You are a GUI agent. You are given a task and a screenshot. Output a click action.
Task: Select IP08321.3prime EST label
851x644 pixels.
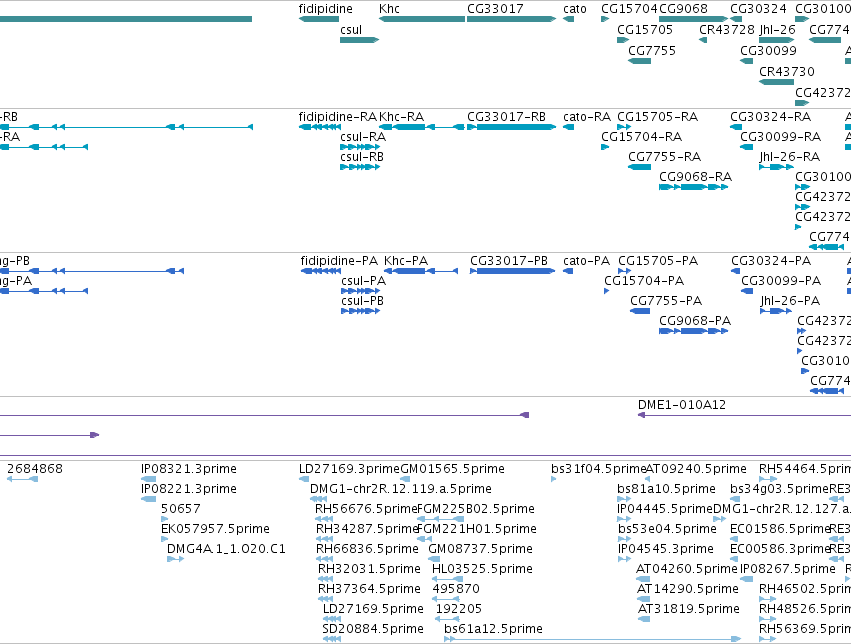pos(188,469)
